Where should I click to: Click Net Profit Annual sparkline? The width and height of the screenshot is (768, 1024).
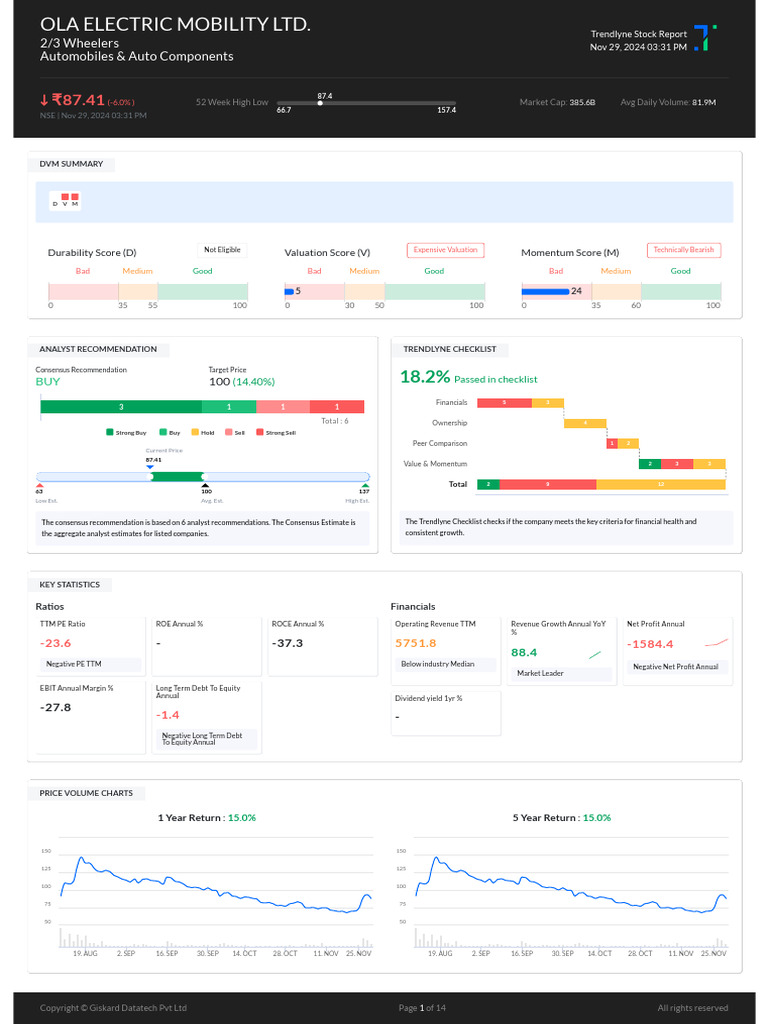tap(716, 643)
